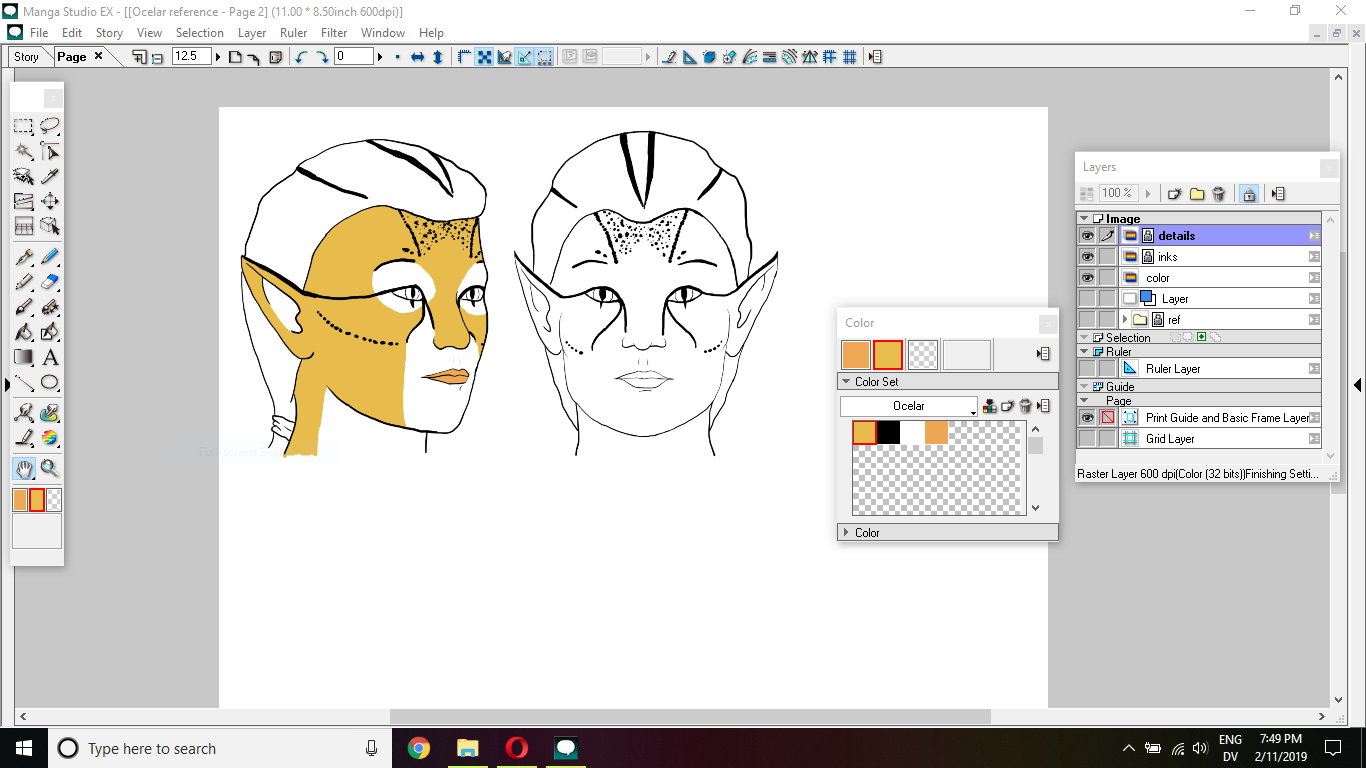
Task: Click the Gradient tool
Action: click(23, 357)
